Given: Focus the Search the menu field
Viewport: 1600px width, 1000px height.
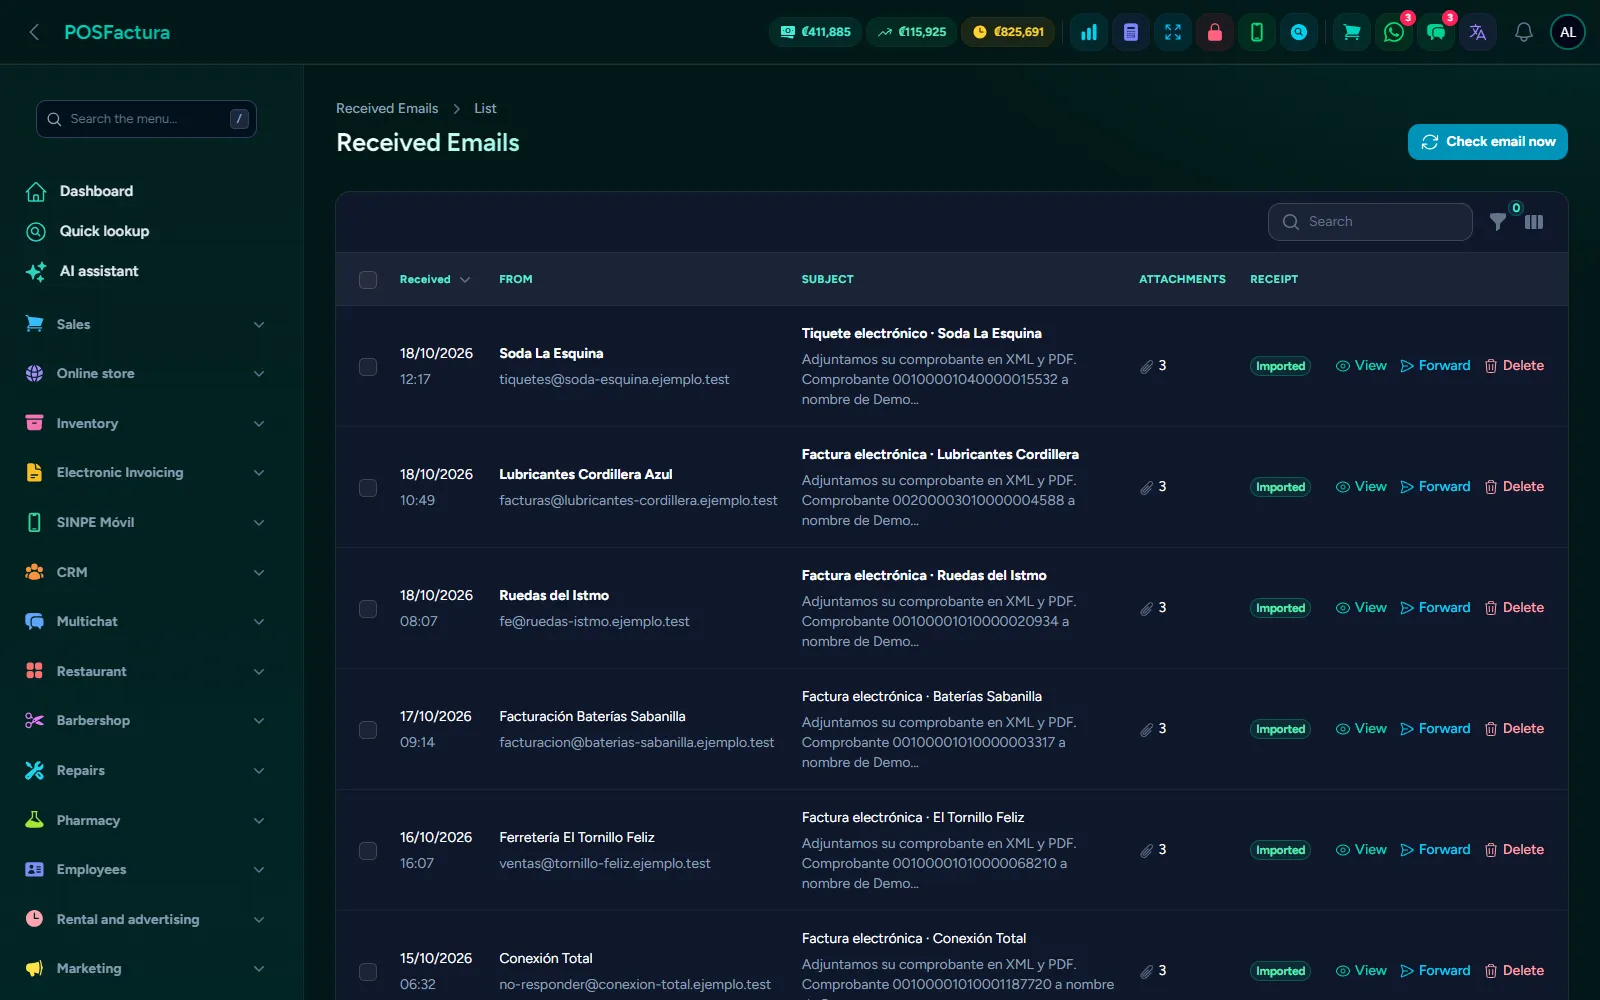Looking at the screenshot, I should click(x=146, y=119).
